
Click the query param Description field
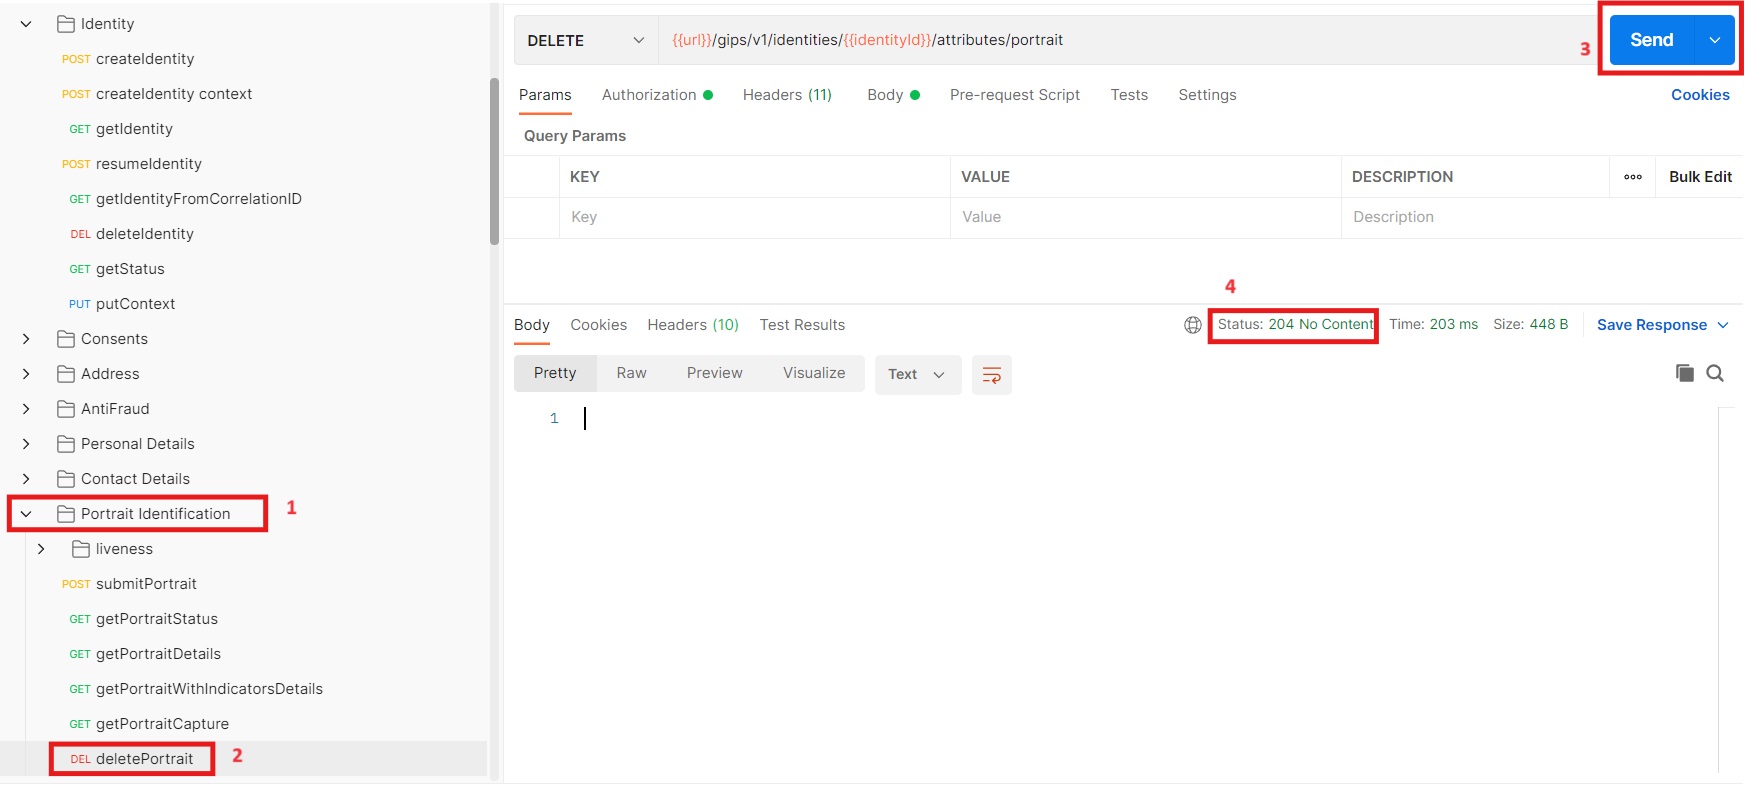coord(1475,217)
